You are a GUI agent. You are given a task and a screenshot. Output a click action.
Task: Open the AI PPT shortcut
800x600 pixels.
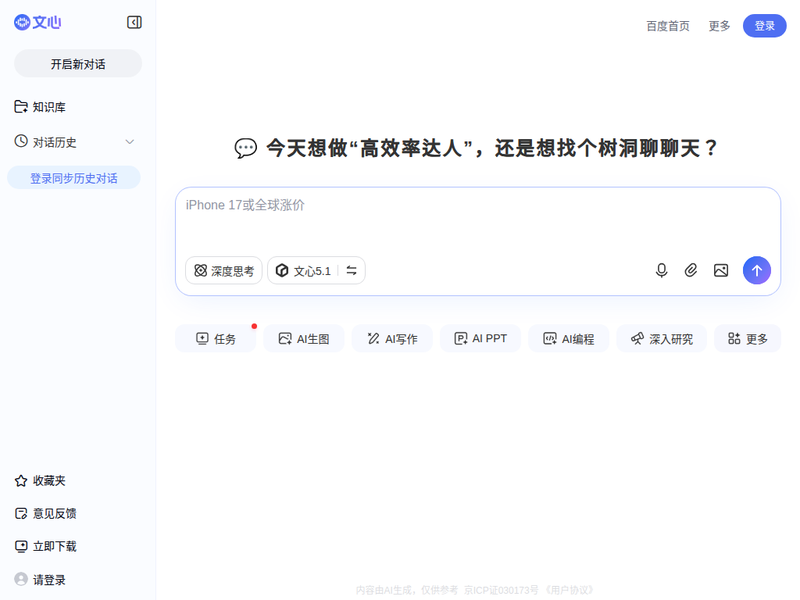click(x=481, y=338)
